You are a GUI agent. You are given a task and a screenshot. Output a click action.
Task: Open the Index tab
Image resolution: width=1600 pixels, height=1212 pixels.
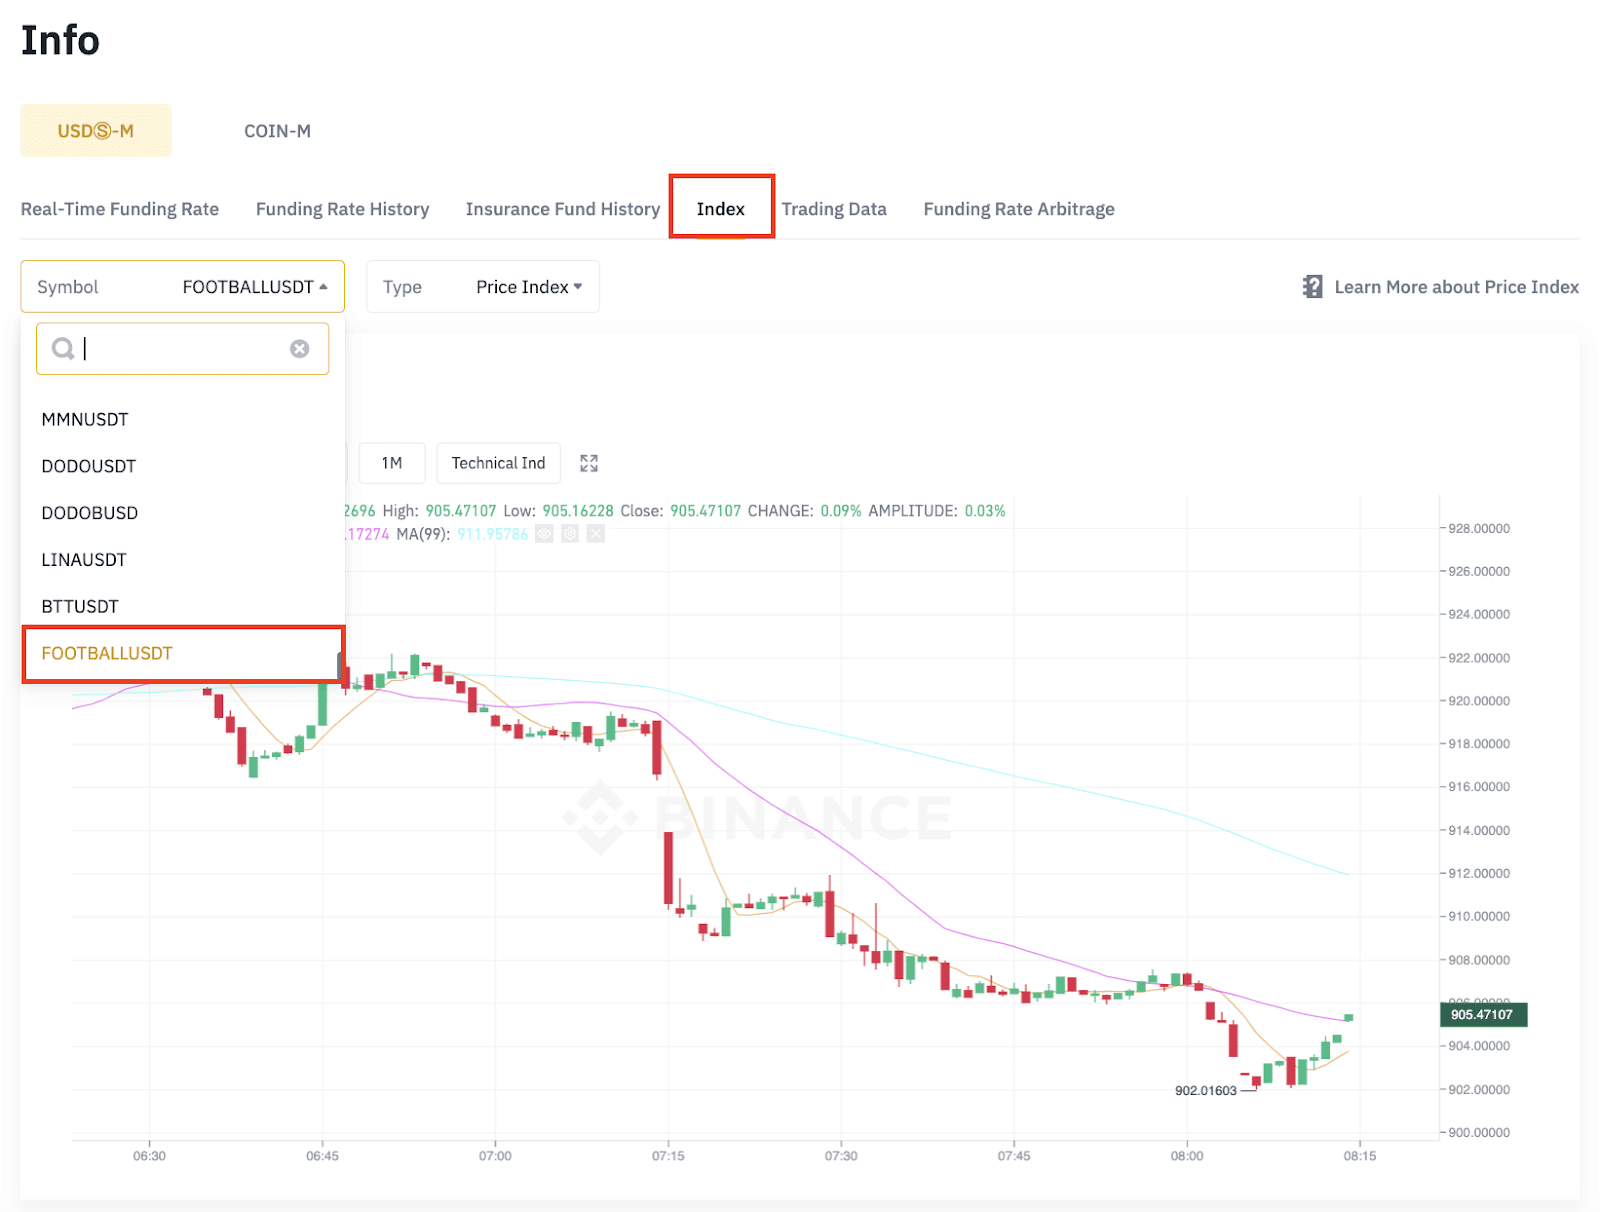coord(721,208)
